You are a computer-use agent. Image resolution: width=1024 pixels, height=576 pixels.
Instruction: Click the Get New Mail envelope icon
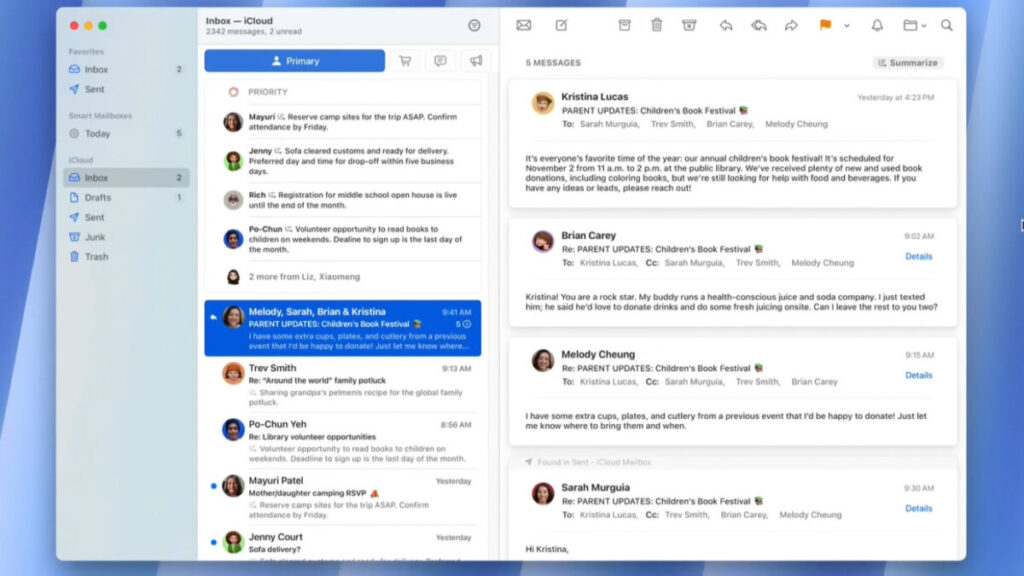(524, 25)
